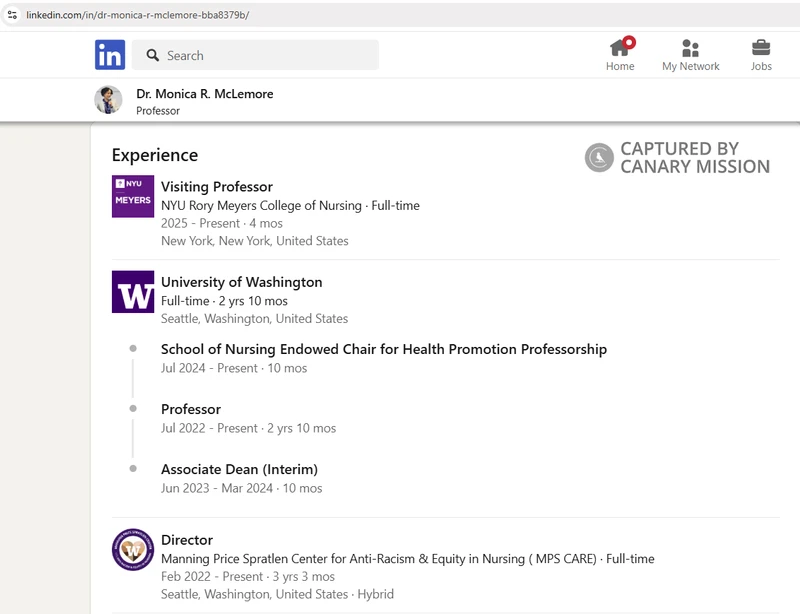Click the Professor role under University of Washington
The width and height of the screenshot is (800, 614).
click(191, 409)
